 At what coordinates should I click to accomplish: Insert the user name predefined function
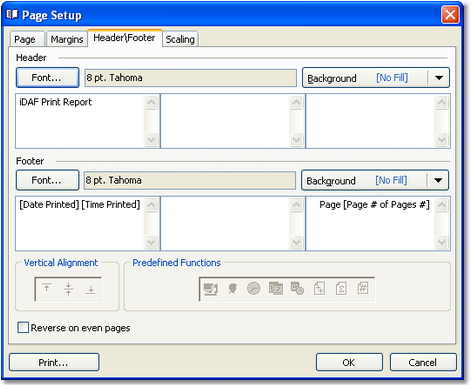pyautogui.click(x=232, y=289)
